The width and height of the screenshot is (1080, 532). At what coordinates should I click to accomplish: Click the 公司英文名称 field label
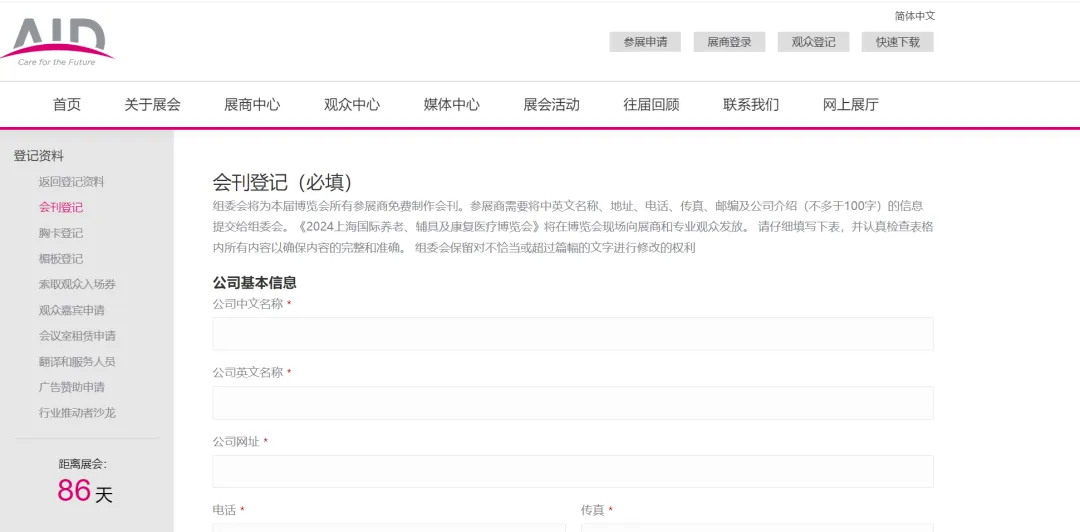pyautogui.click(x=248, y=373)
